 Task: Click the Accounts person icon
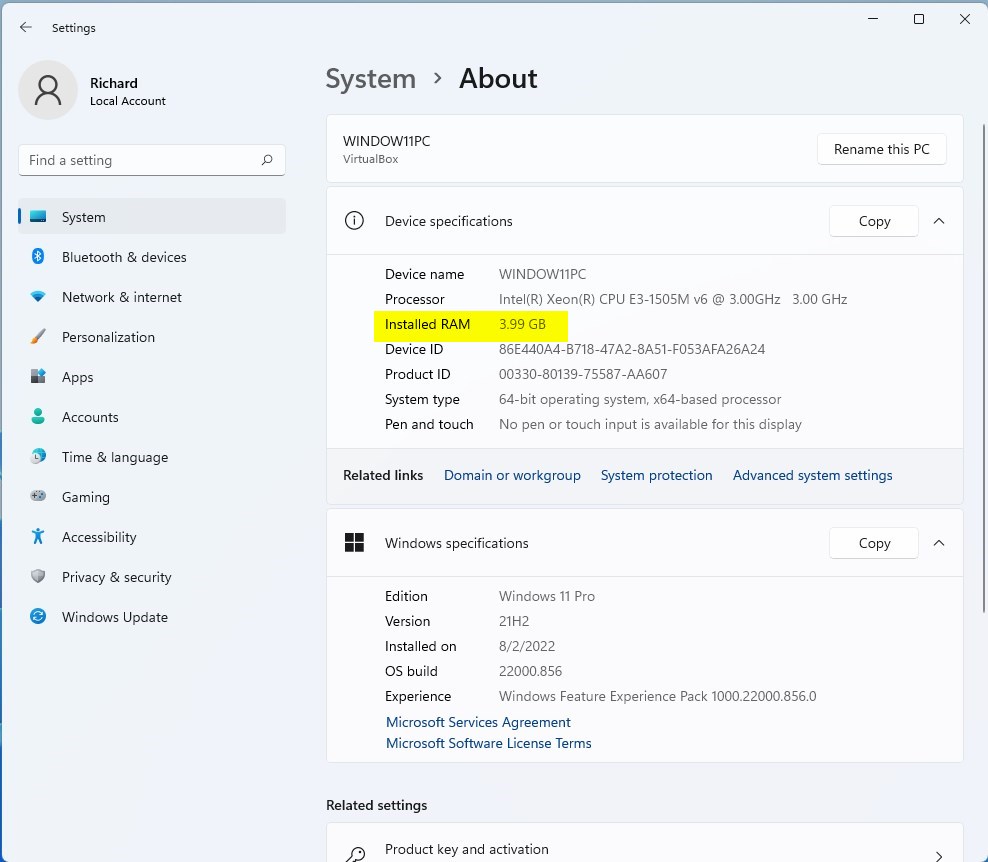pyautogui.click(x=38, y=417)
